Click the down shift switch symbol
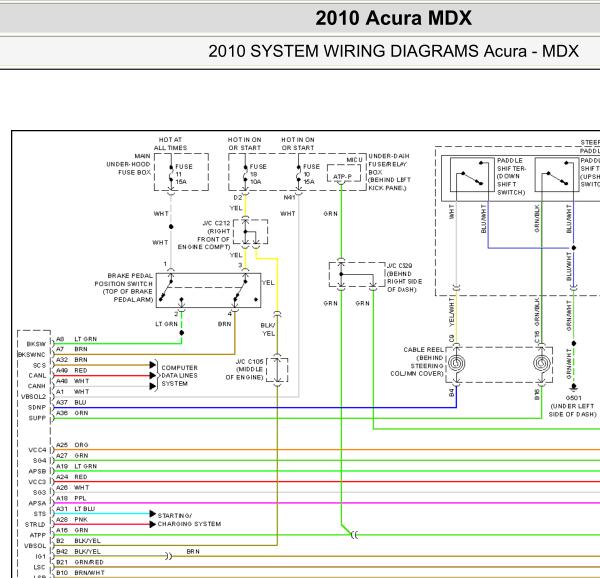 [x=470, y=174]
